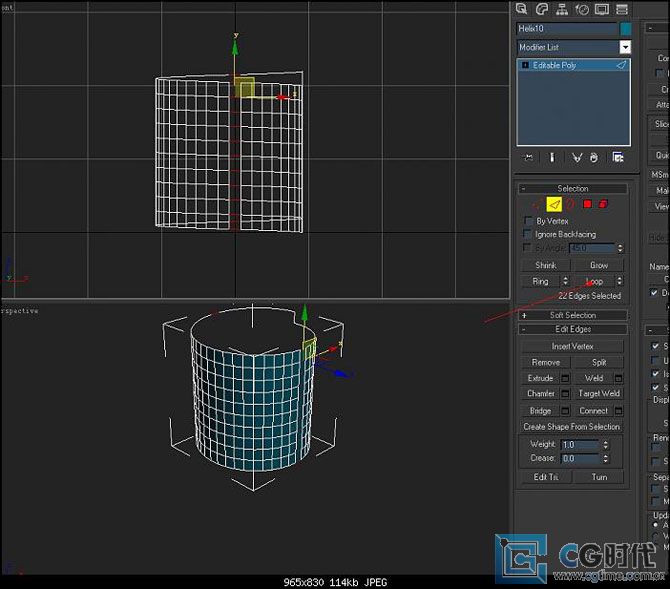Click the Edit Tri. button

pyautogui.click(x=546, y=477)
